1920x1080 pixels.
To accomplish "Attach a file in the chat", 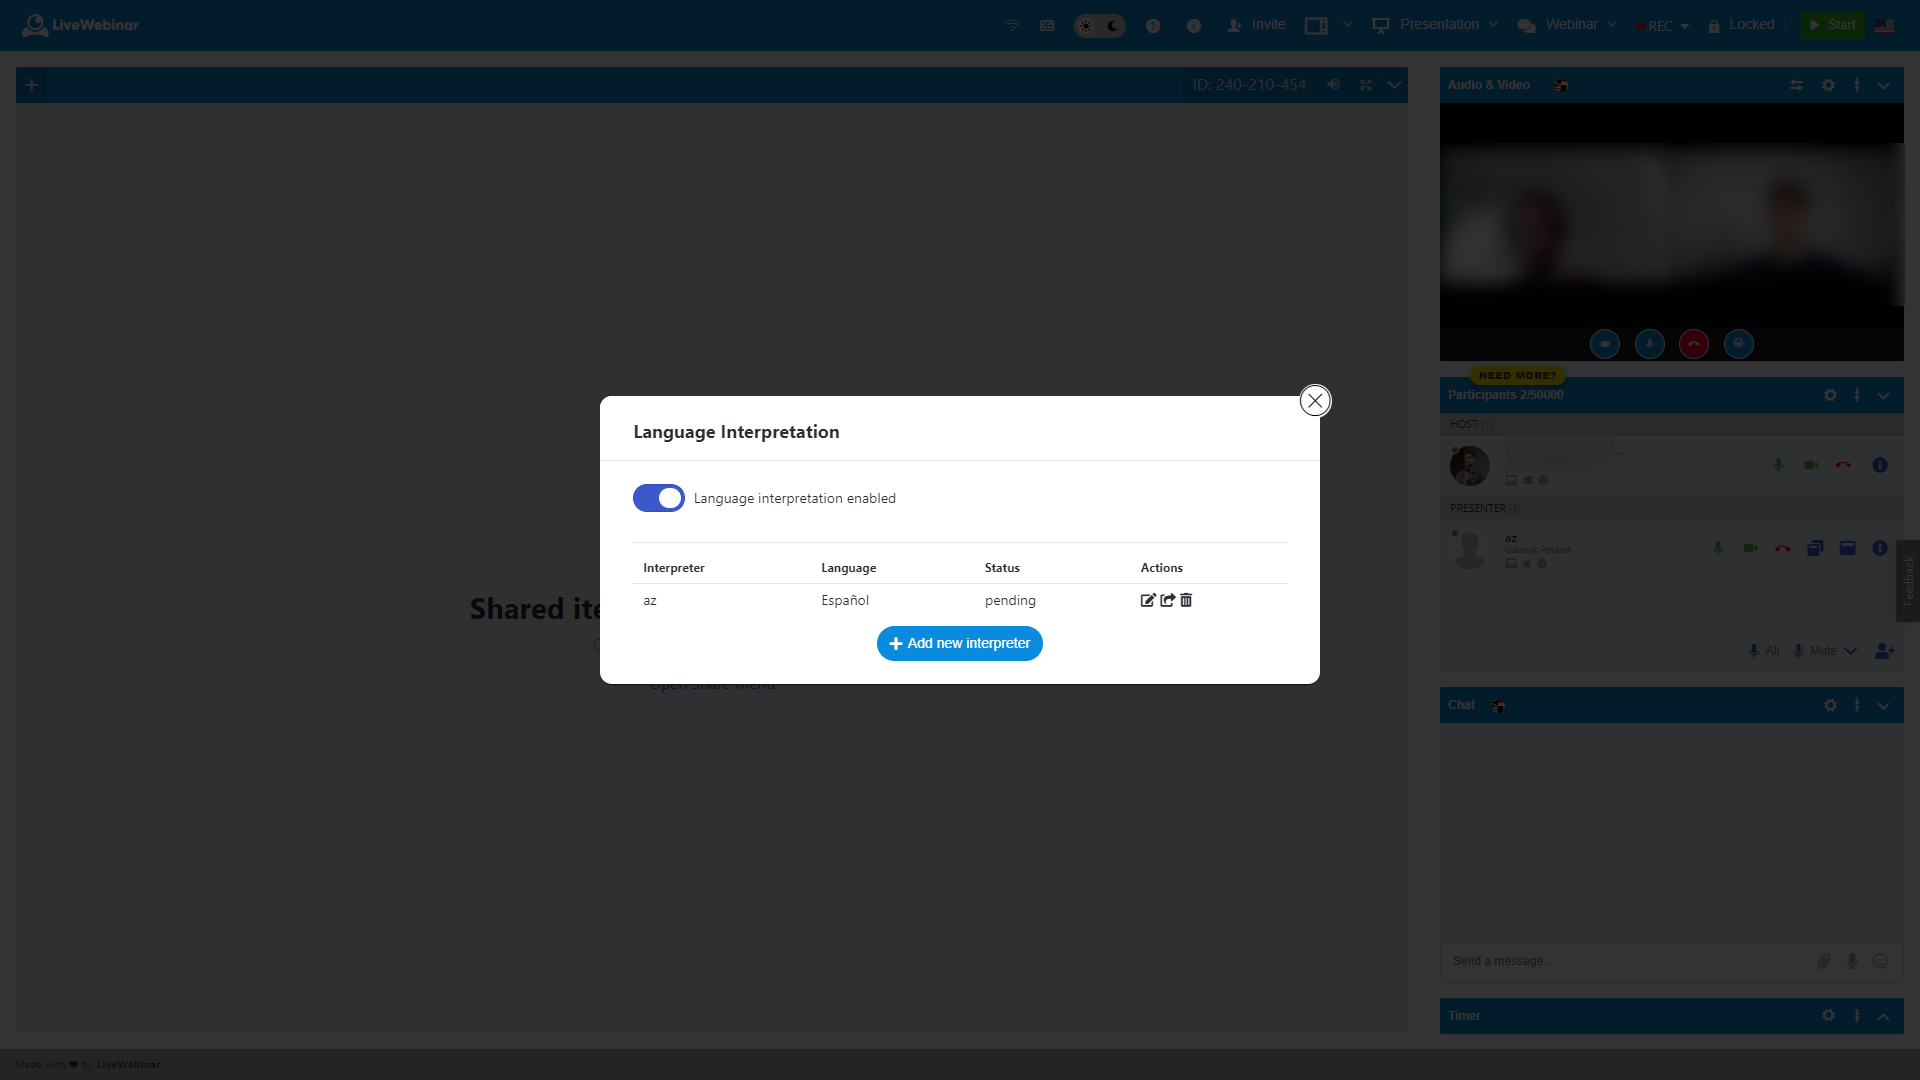I will tap(1824, 961).
